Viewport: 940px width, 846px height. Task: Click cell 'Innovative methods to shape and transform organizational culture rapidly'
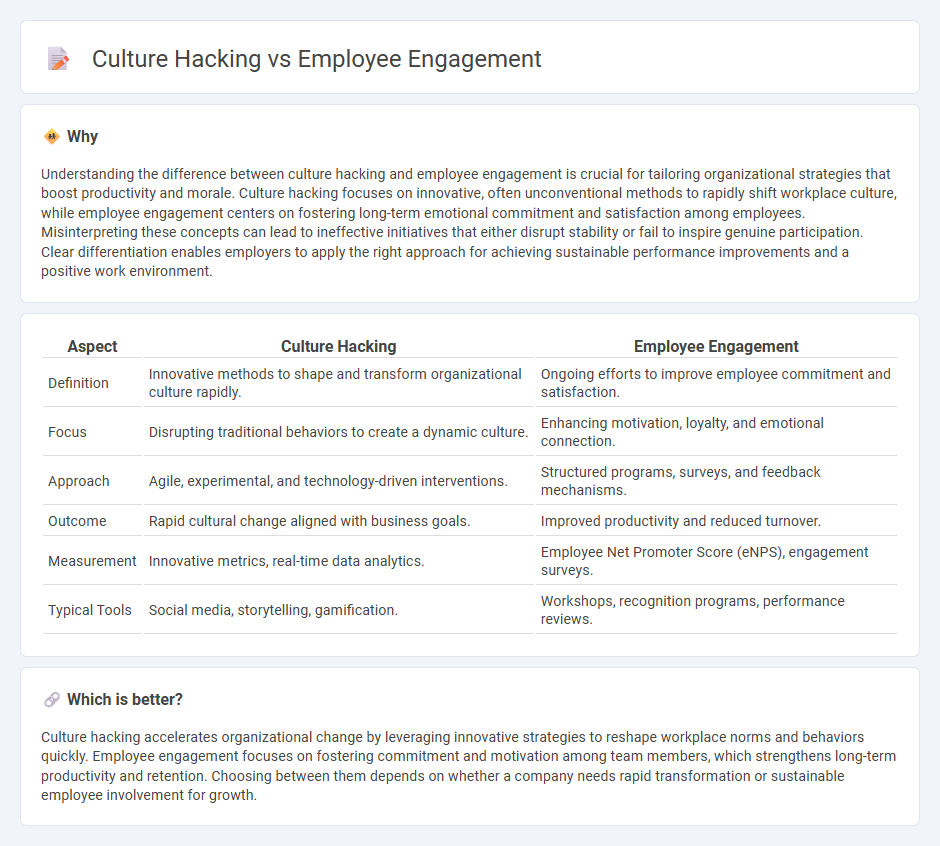339,383
